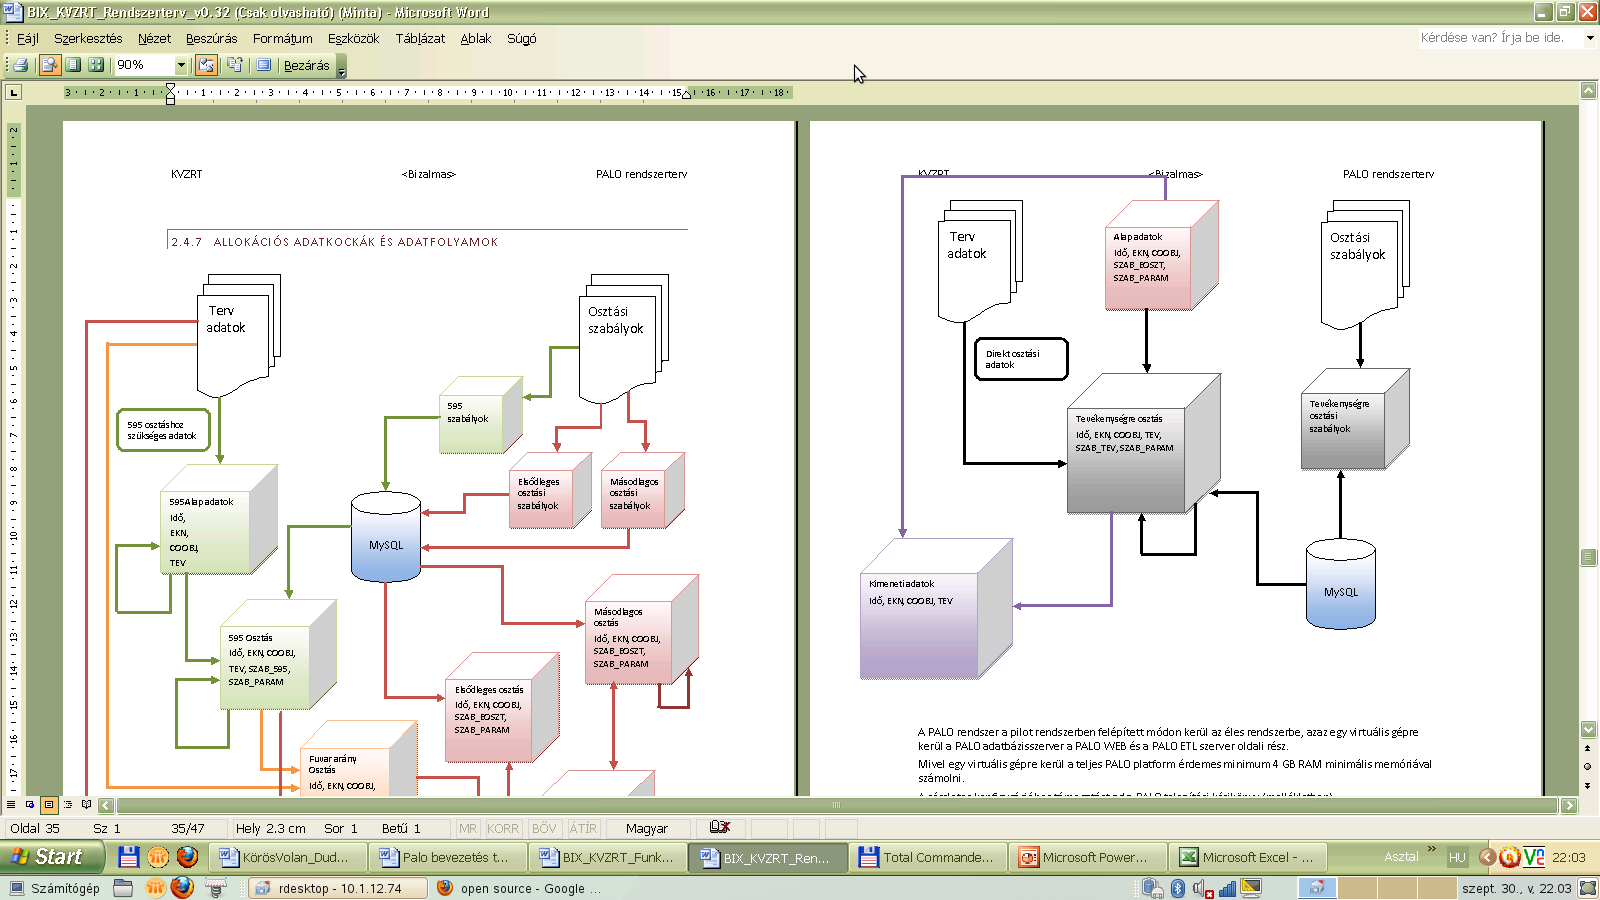Screen dimensions: 1600x900
Task: Switch to Reading Layout view button
Action: (x=87, y=804)
